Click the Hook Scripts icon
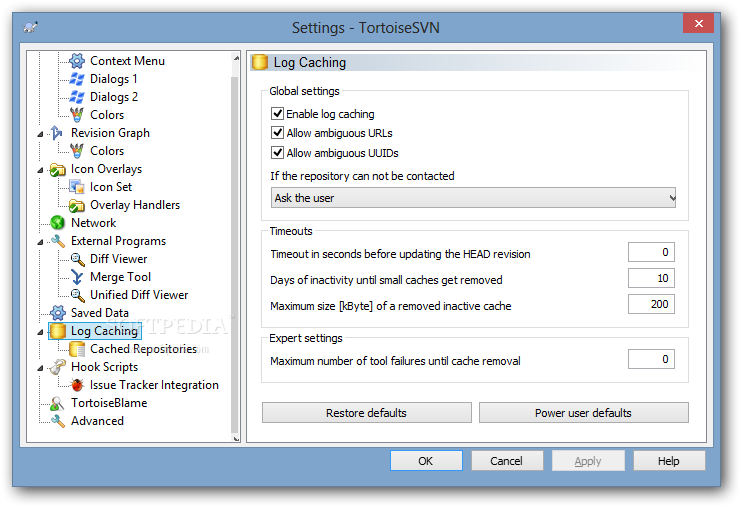The height and width of the screenshot is (507, 741). (57, 367)
